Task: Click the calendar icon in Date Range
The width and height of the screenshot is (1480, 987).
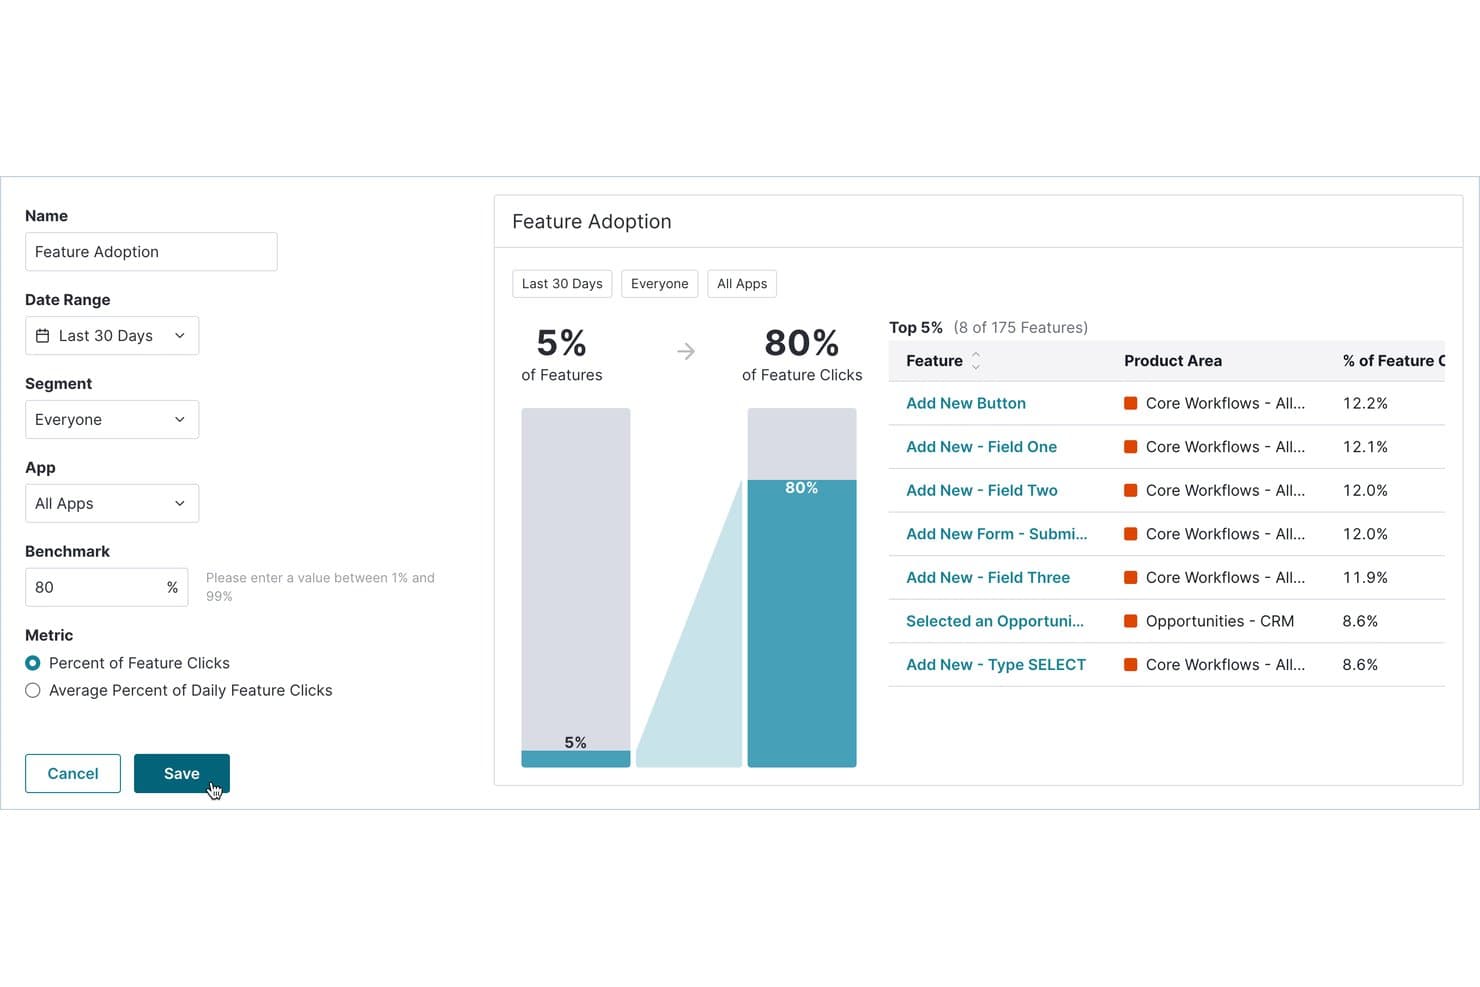Action: point(42,336)
